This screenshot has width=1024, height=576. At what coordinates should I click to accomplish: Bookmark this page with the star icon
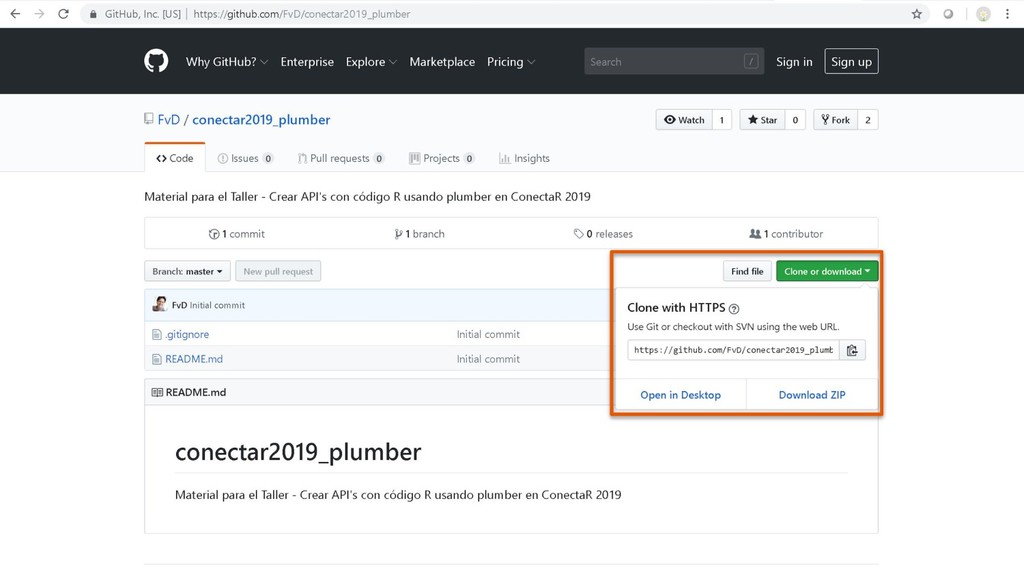917,14
